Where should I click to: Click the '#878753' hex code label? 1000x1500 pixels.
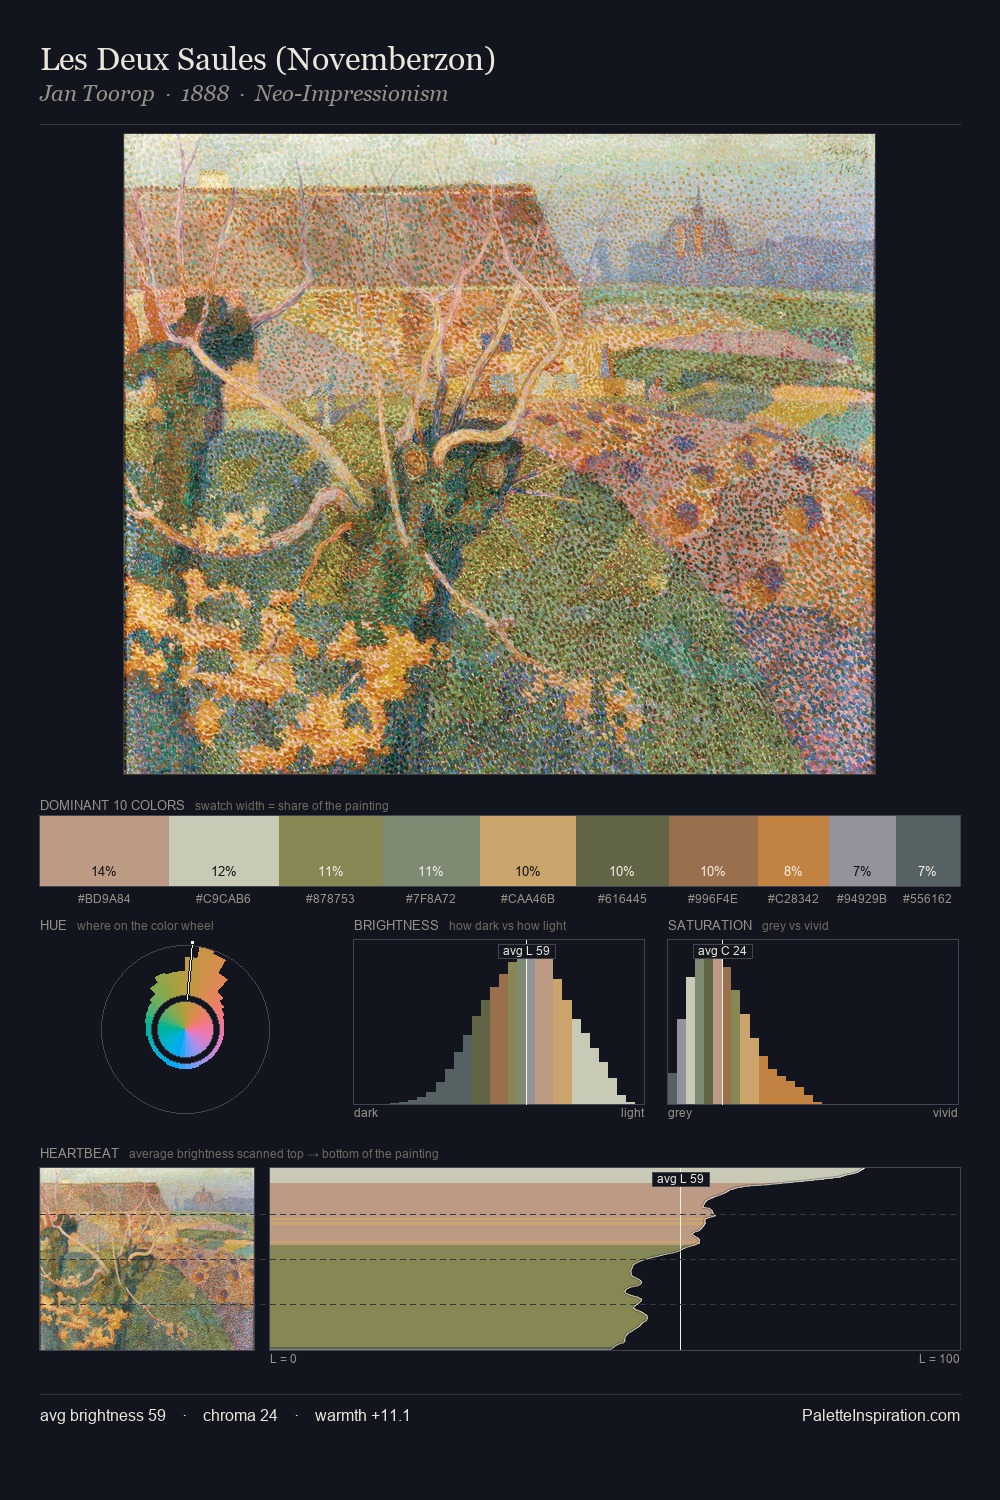330,899
